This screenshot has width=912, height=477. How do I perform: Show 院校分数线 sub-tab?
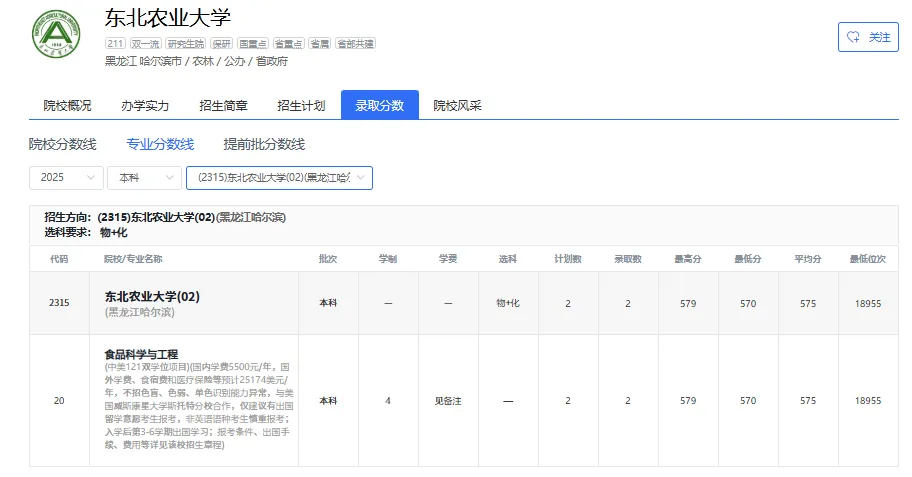point(63,144)
